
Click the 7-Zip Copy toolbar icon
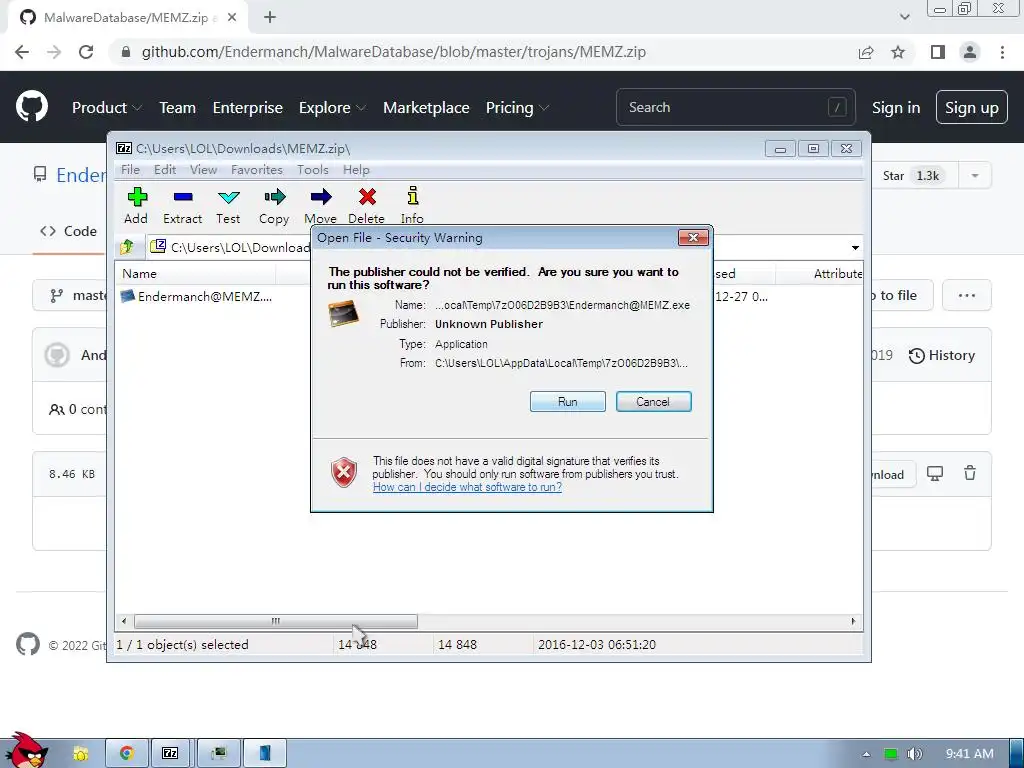point(274,206)
